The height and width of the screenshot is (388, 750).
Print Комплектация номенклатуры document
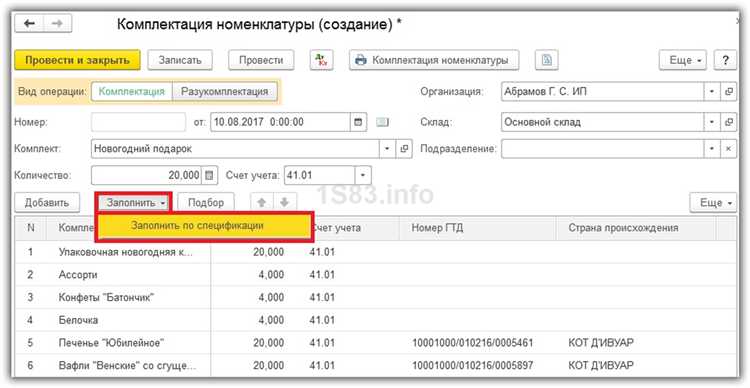tap(434, 60)
